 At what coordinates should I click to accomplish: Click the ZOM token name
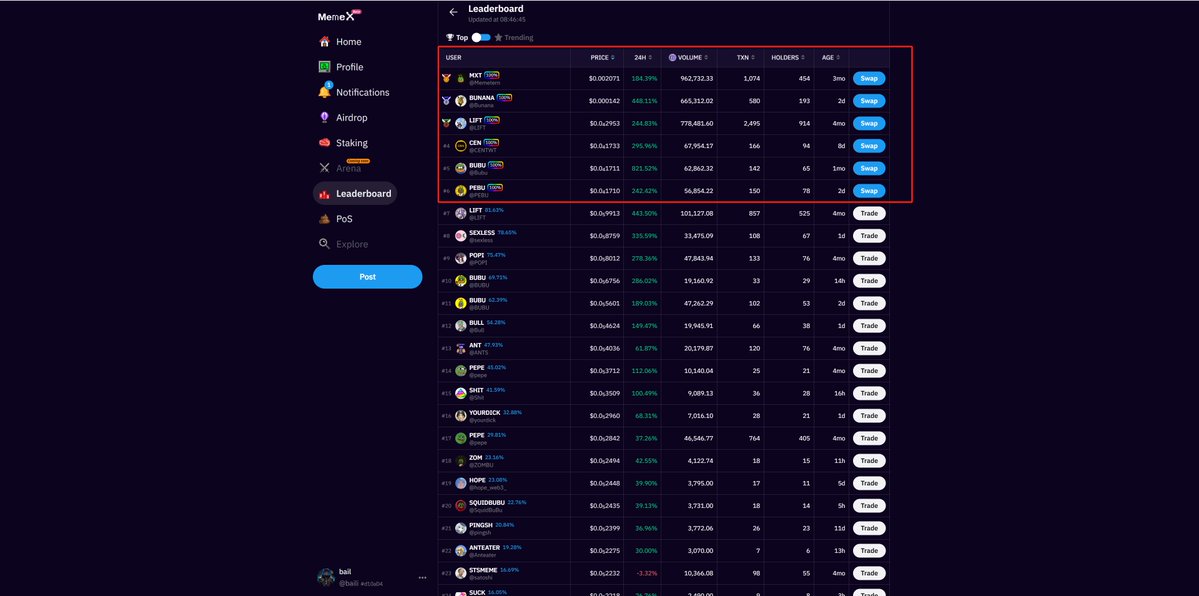click(475, 458)
